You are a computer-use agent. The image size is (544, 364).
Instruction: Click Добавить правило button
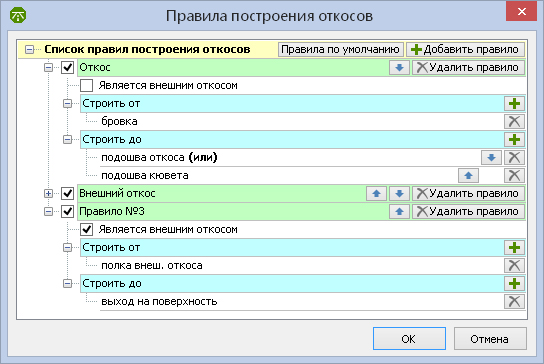465,49
